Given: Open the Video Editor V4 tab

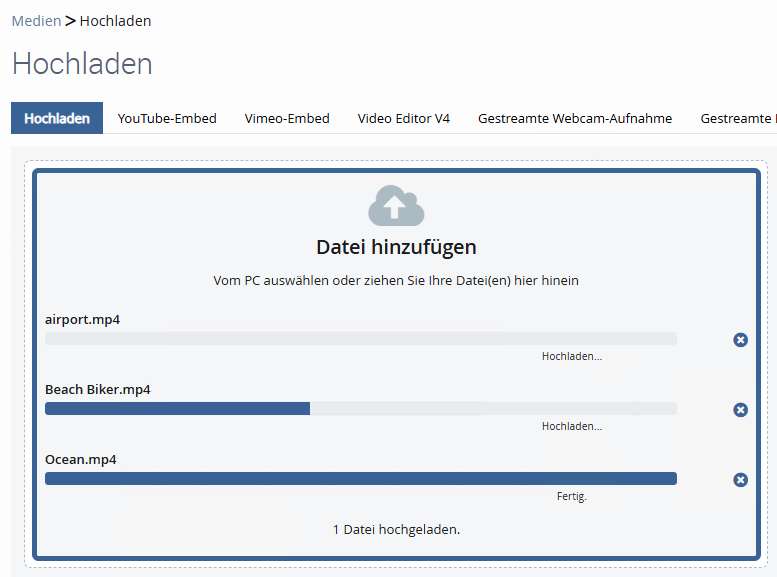Looking at the screenshot, I should pyautogui.click(x=404, y=118).
